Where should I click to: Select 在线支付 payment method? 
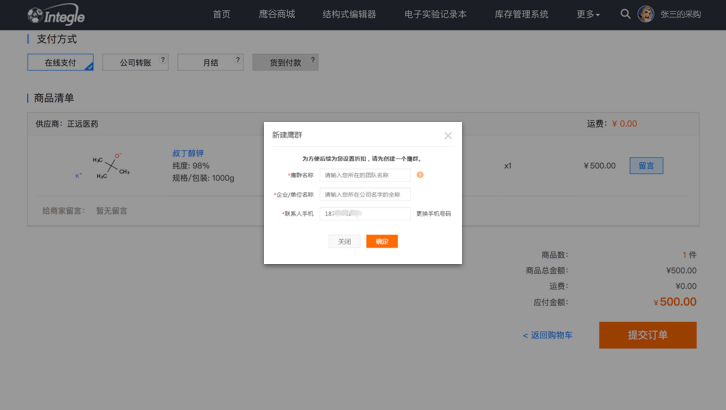(x=60, y=63)
